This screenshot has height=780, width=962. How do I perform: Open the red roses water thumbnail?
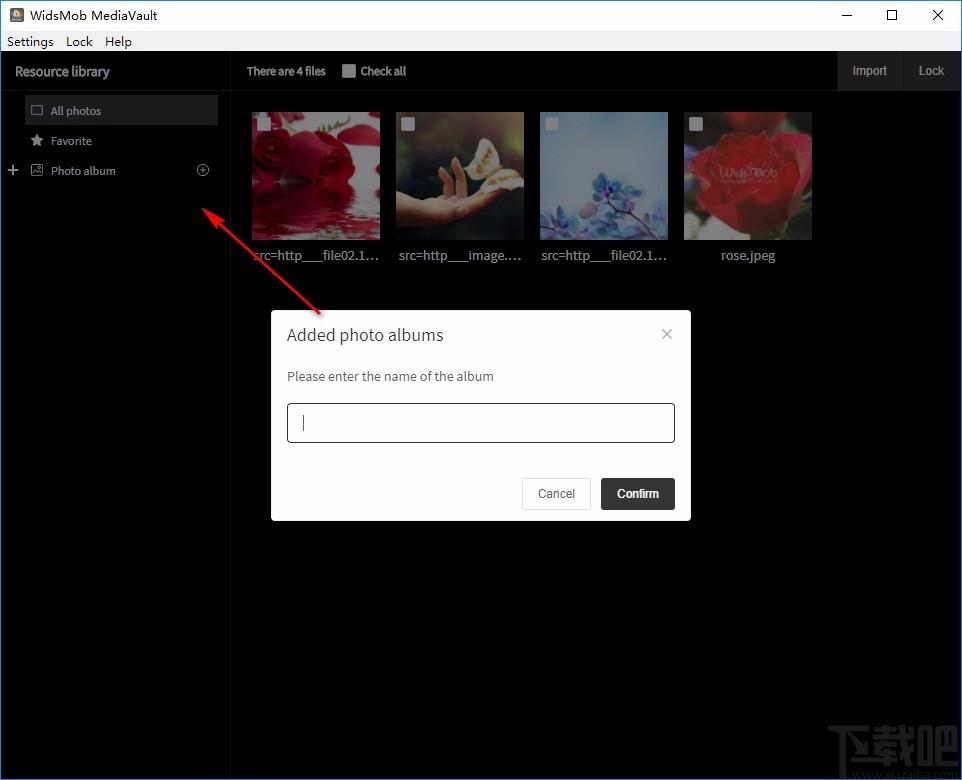pos(316,176)
